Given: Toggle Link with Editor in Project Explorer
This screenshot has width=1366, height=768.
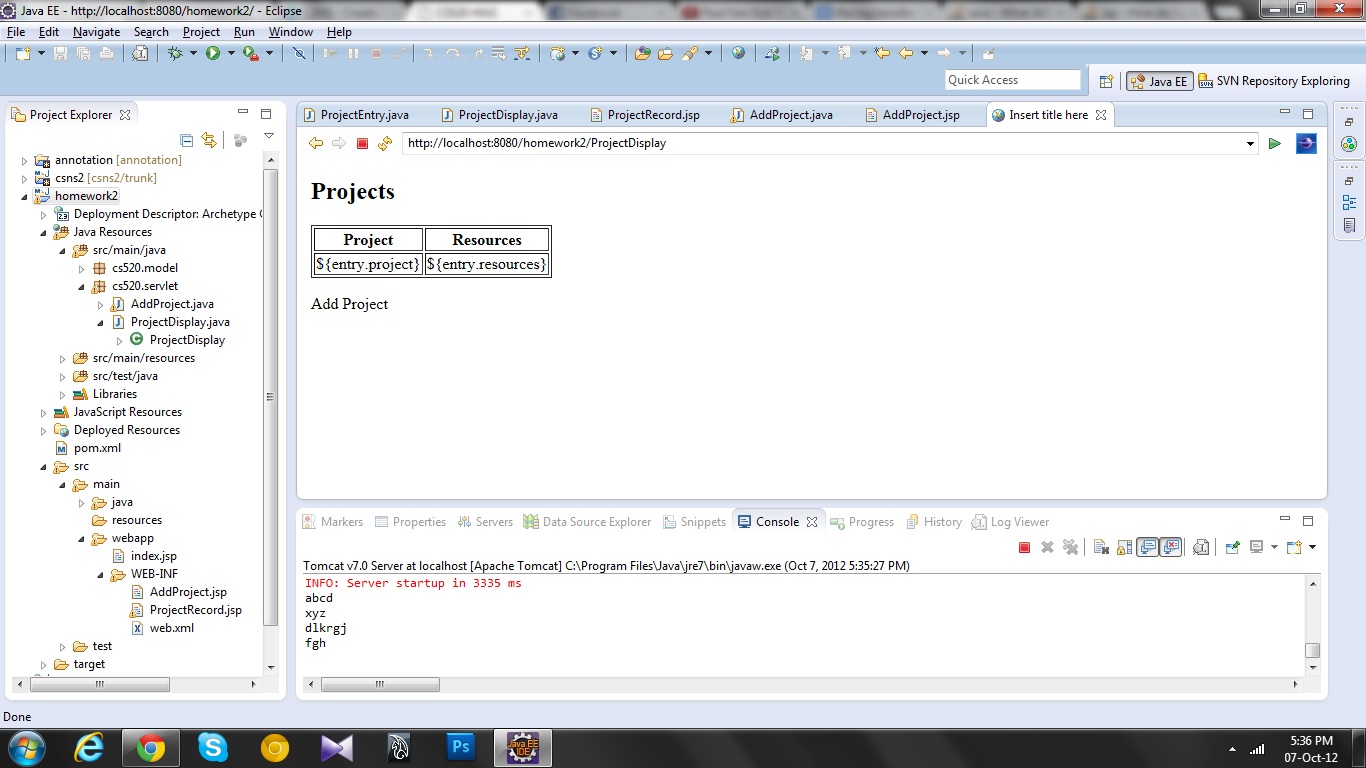Looking at the screenshot, I should (x=208, y=140).
